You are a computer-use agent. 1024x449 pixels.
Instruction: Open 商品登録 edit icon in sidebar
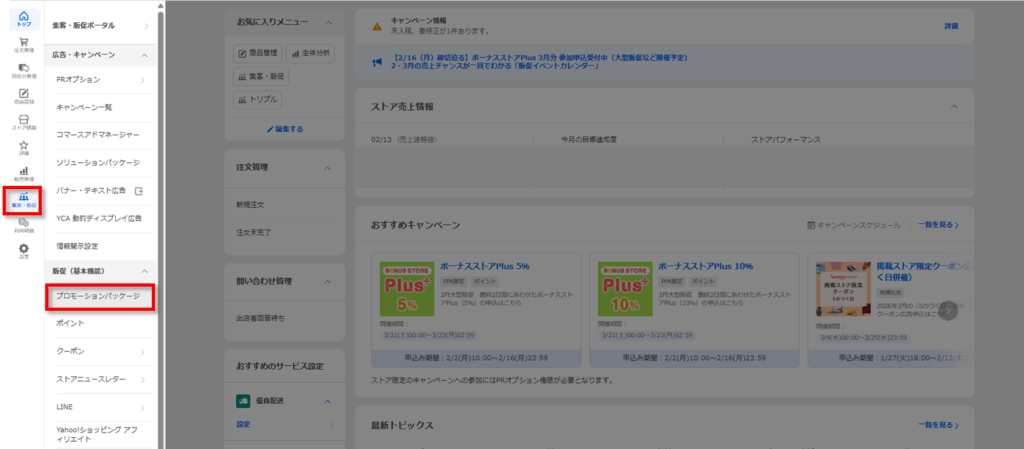point(24,95)
